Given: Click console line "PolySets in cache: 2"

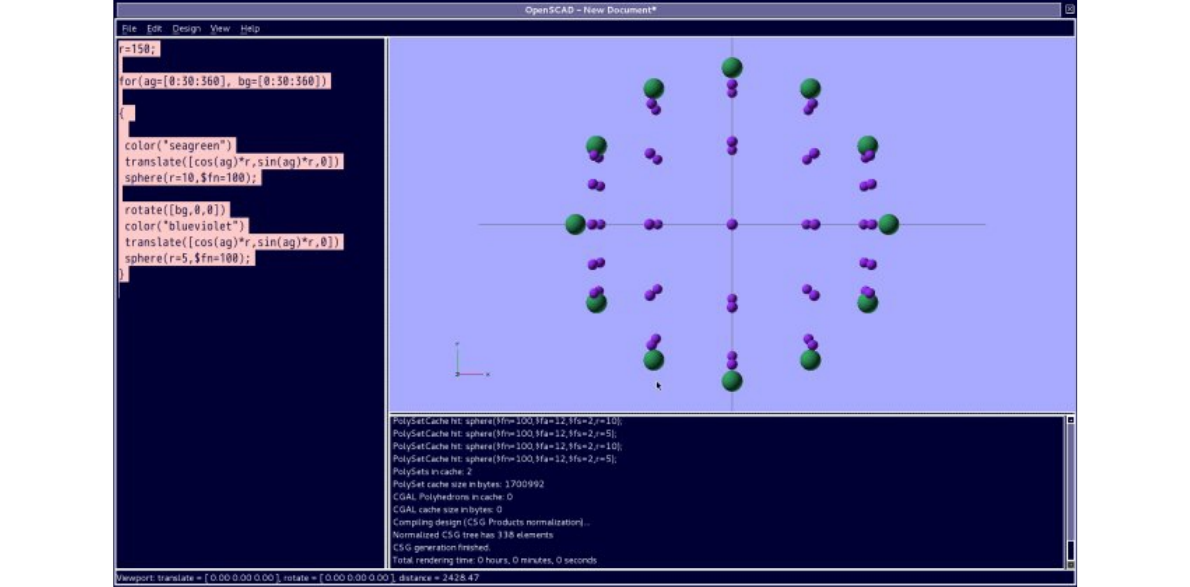Looking at the screenshot, I should (432, 472).
